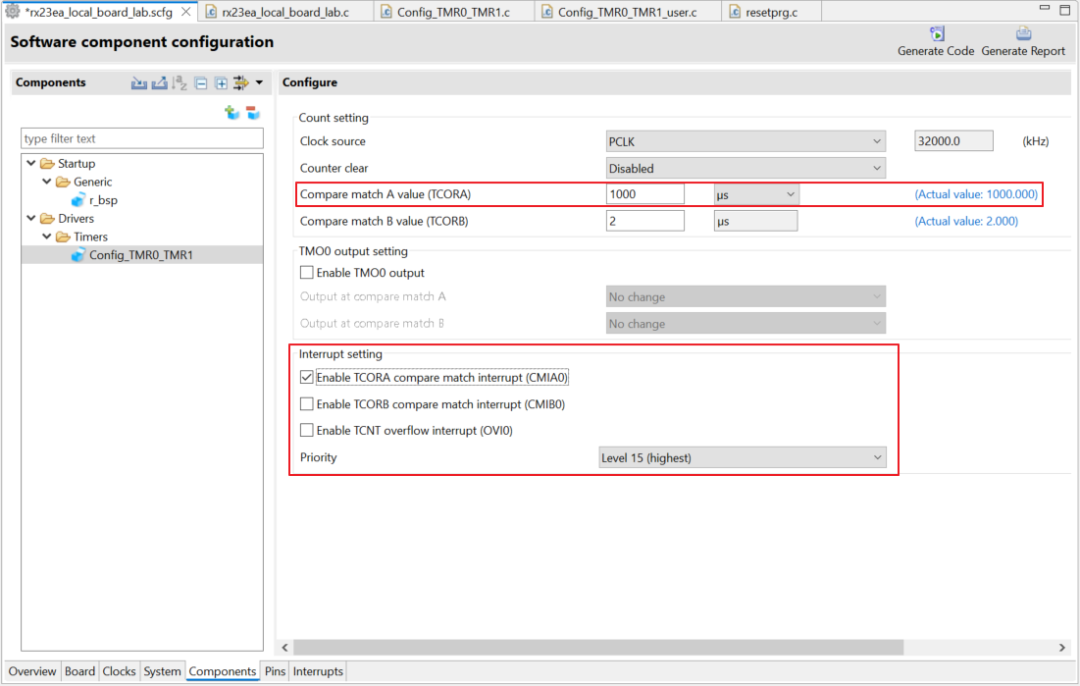Click the 'TMO0 output setting' group label

(x=353, y=251)
